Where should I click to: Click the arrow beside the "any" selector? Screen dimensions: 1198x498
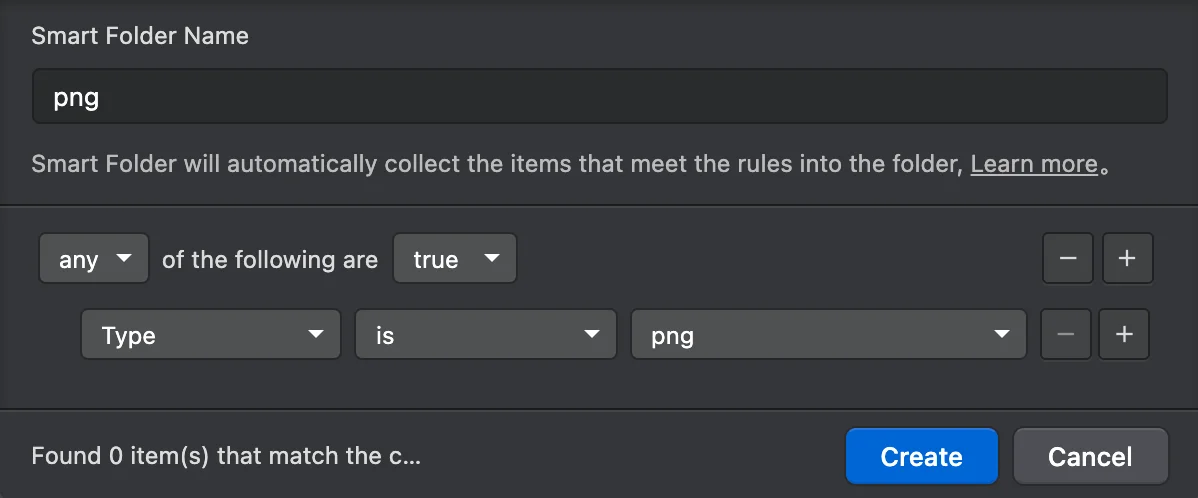pyautogui.click(x=123, y=258)
